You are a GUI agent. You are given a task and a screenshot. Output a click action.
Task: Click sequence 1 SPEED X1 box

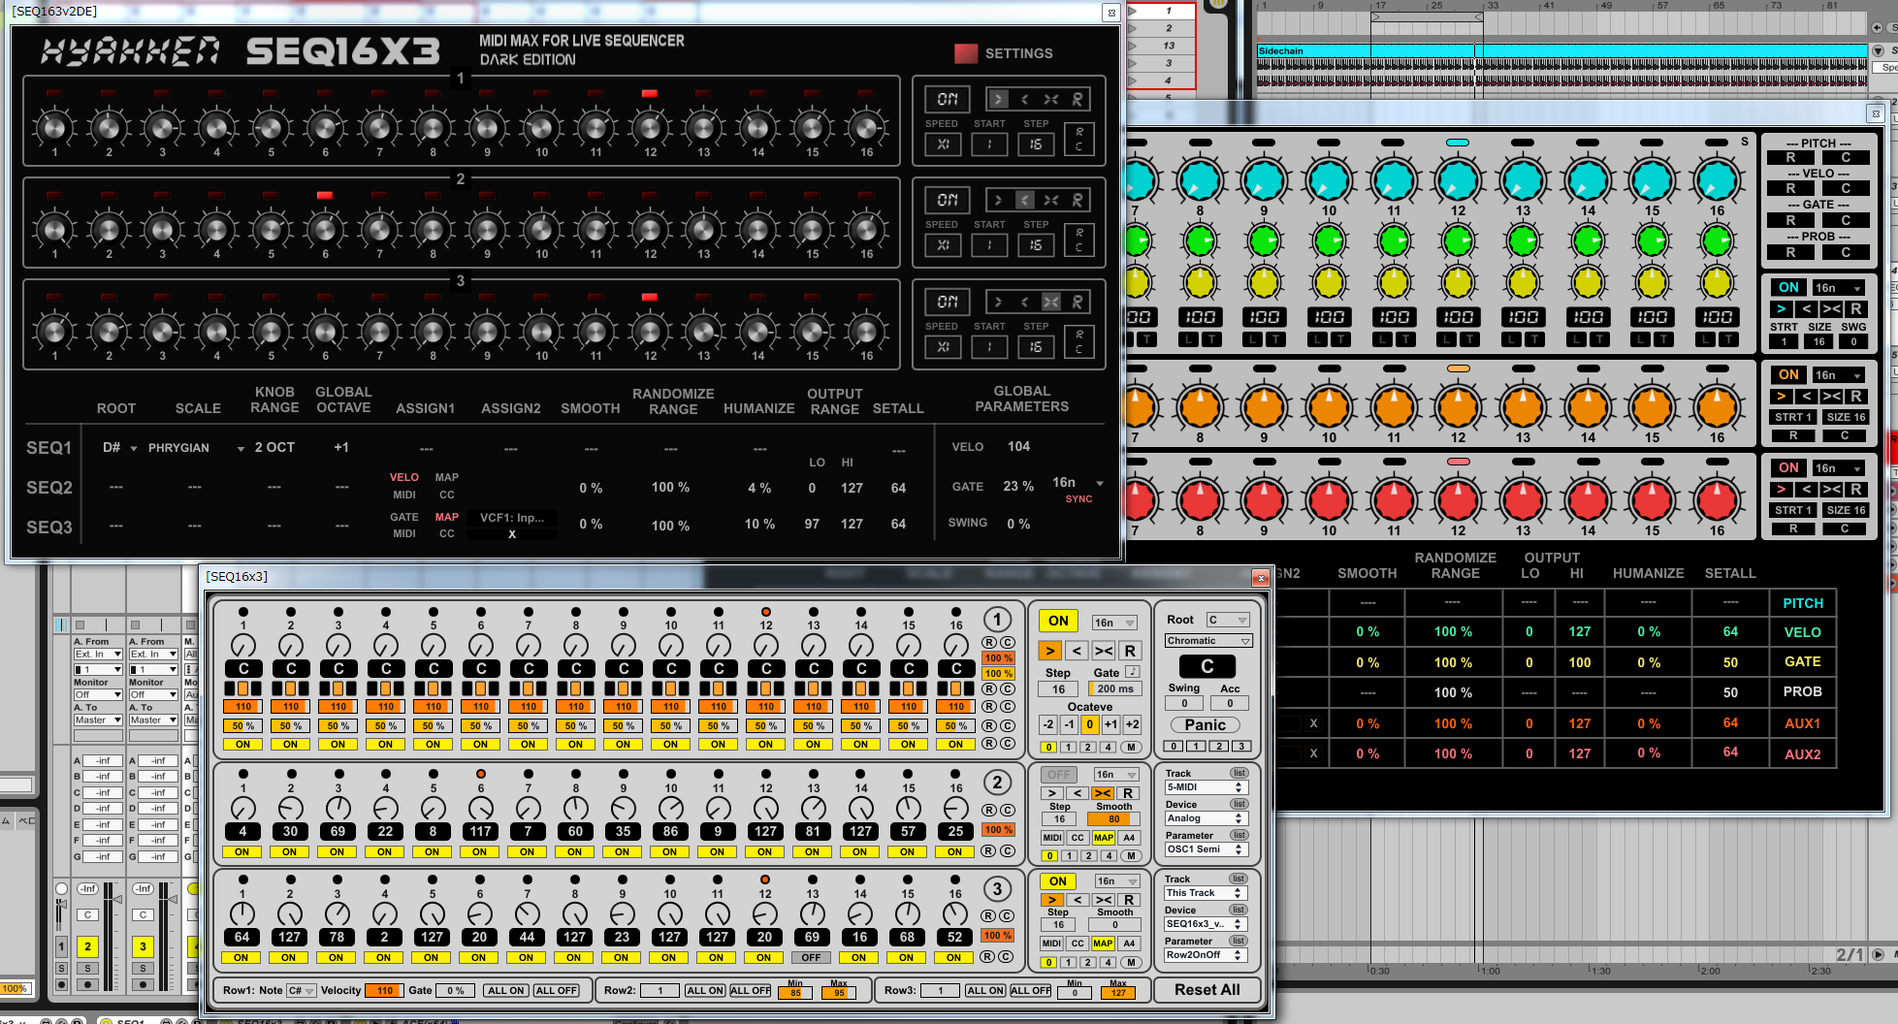click(x=943, y=144)
